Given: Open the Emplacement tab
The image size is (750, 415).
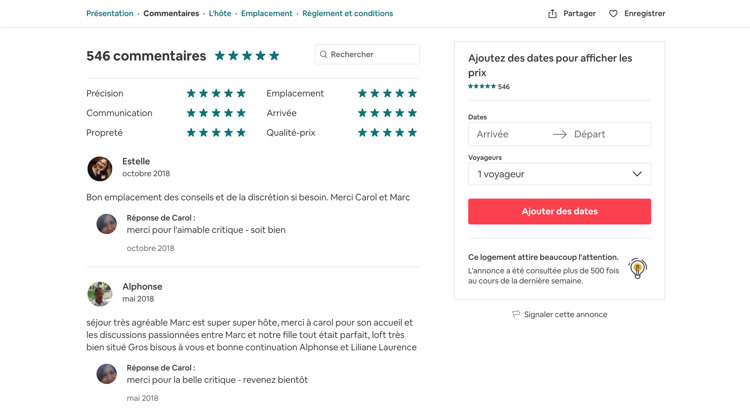Looking at the screenshot, I should [266, 13].
